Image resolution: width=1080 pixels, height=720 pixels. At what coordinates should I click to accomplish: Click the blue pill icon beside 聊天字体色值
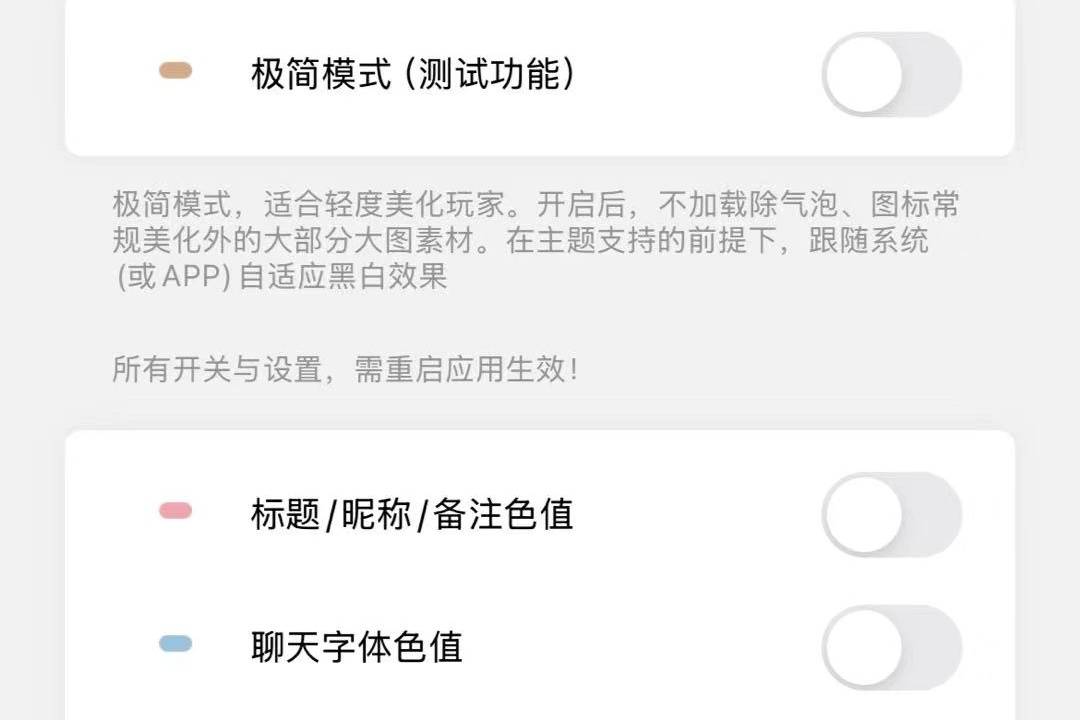tap(175, 643)
